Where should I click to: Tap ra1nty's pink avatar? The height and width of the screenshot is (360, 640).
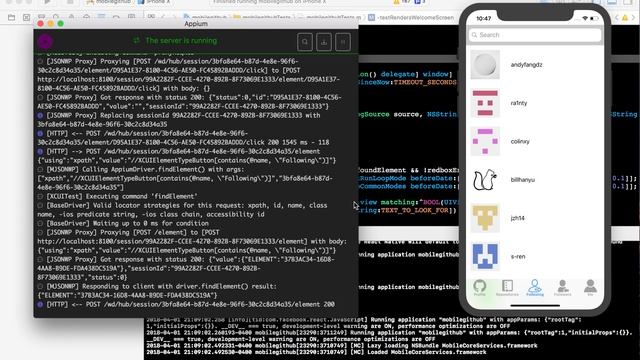[485, 103]
